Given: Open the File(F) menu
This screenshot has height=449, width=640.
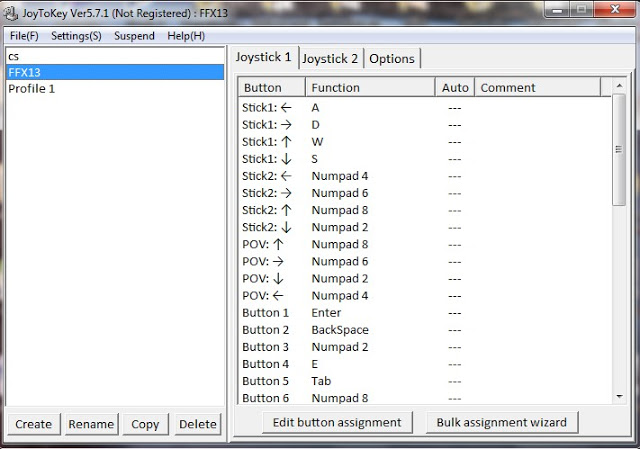Looking at the screenshot, I should tap(24, 36).
